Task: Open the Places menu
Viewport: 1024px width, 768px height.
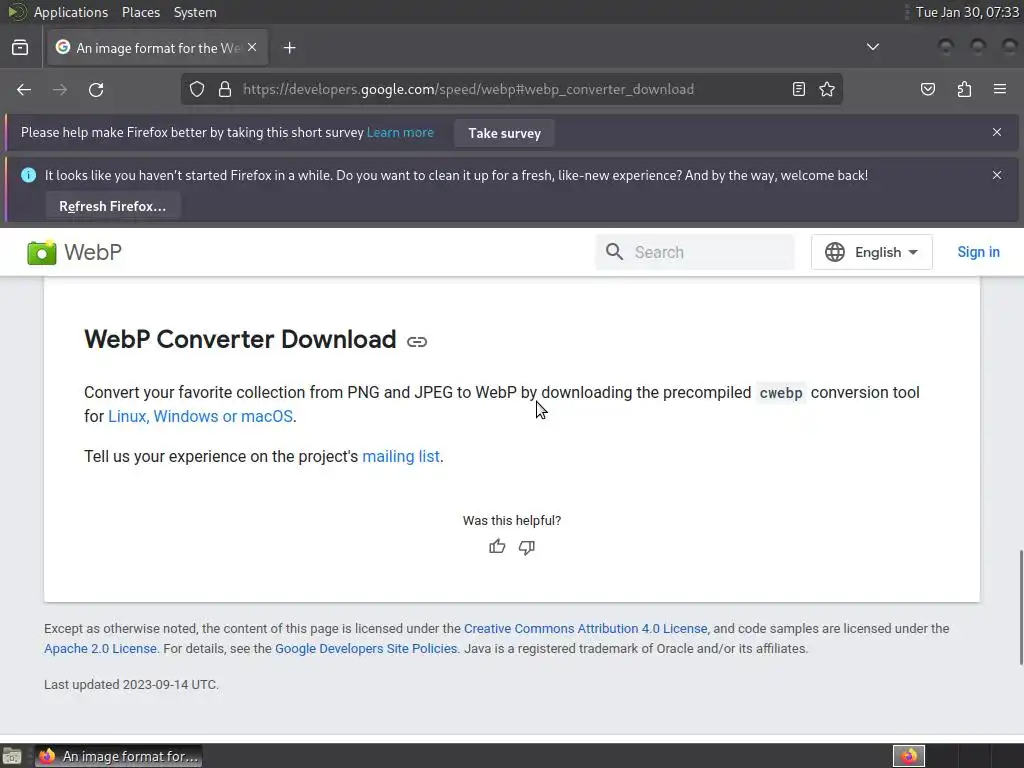Action: point(140,12)
